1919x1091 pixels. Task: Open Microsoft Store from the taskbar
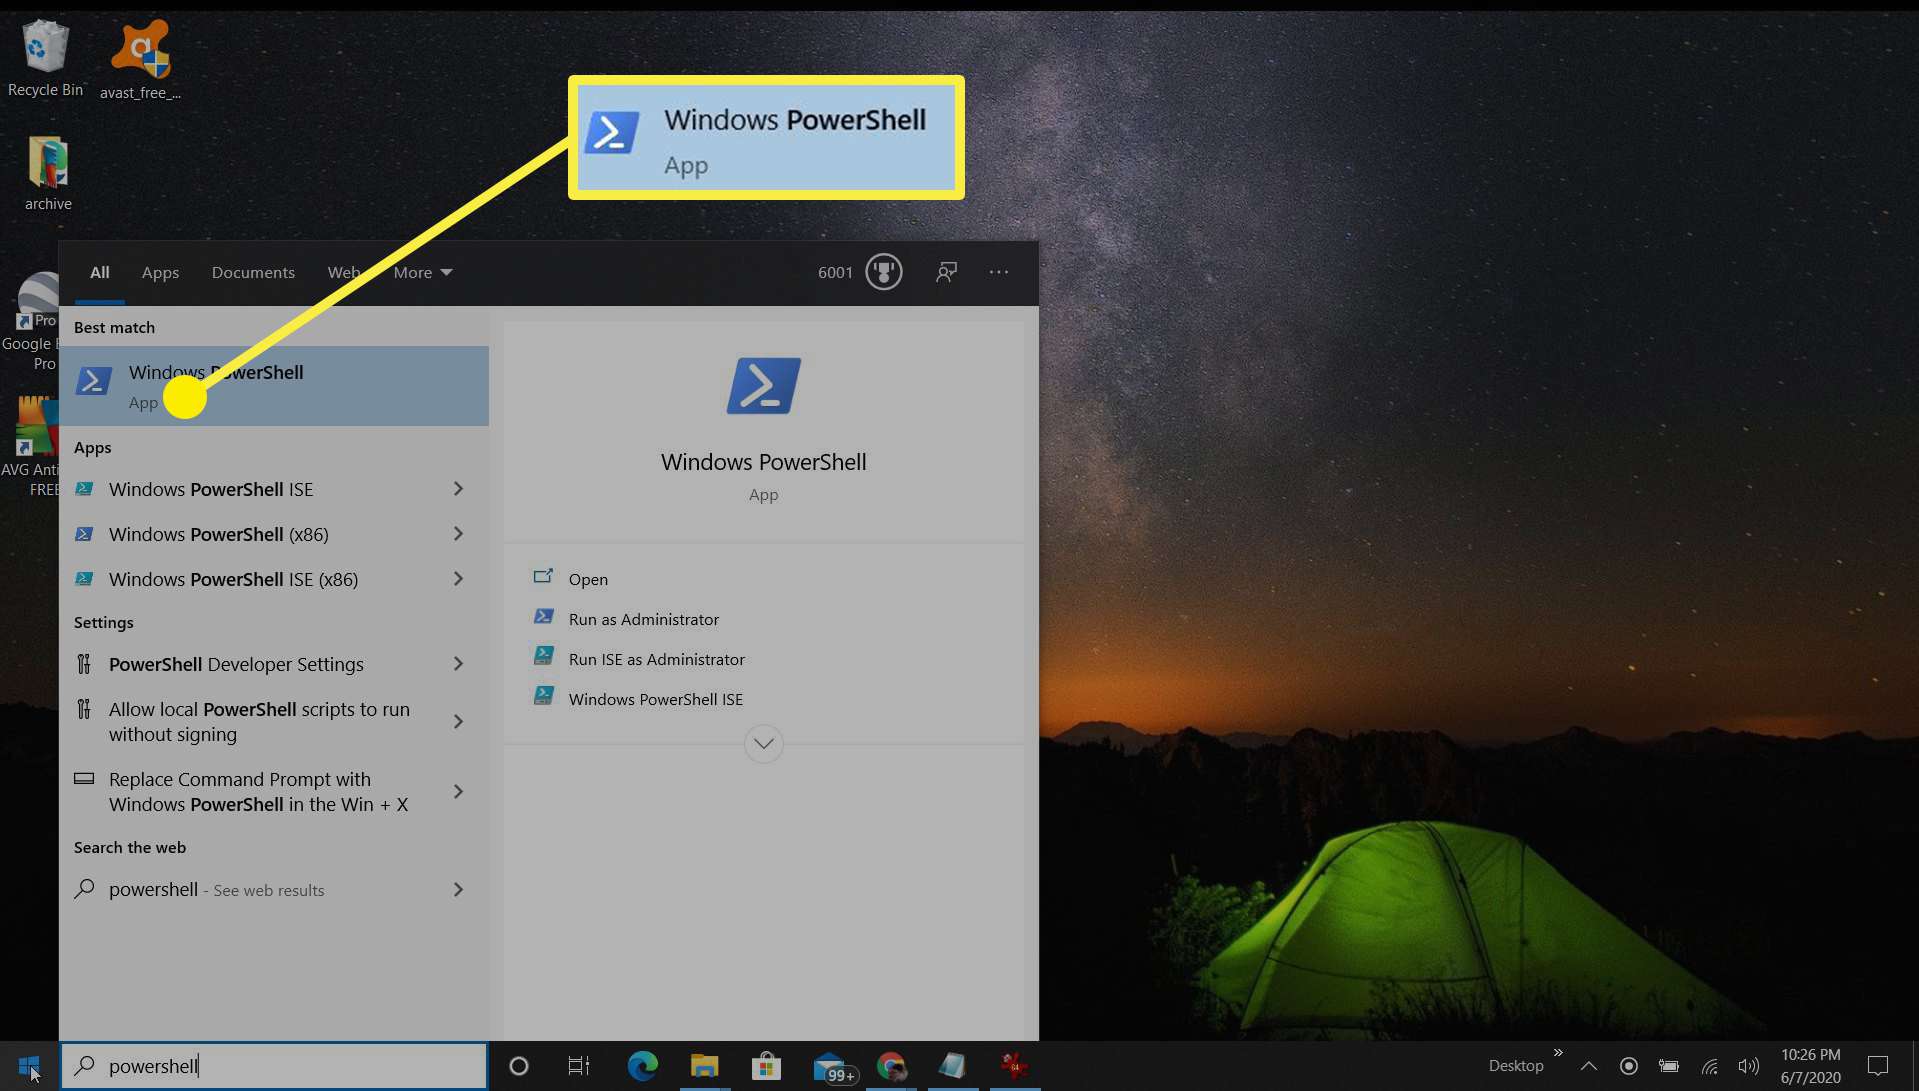(x=766, y=1066)
